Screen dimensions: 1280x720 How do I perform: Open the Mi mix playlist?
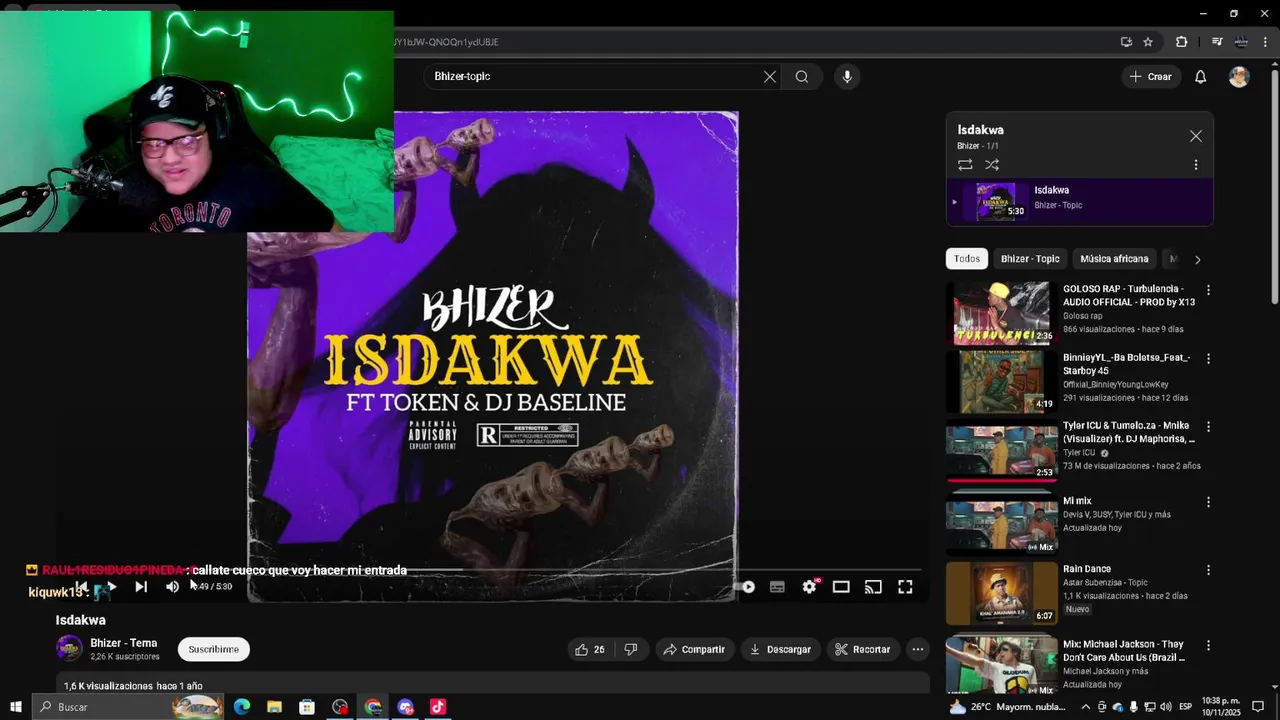coord(1001,525)
